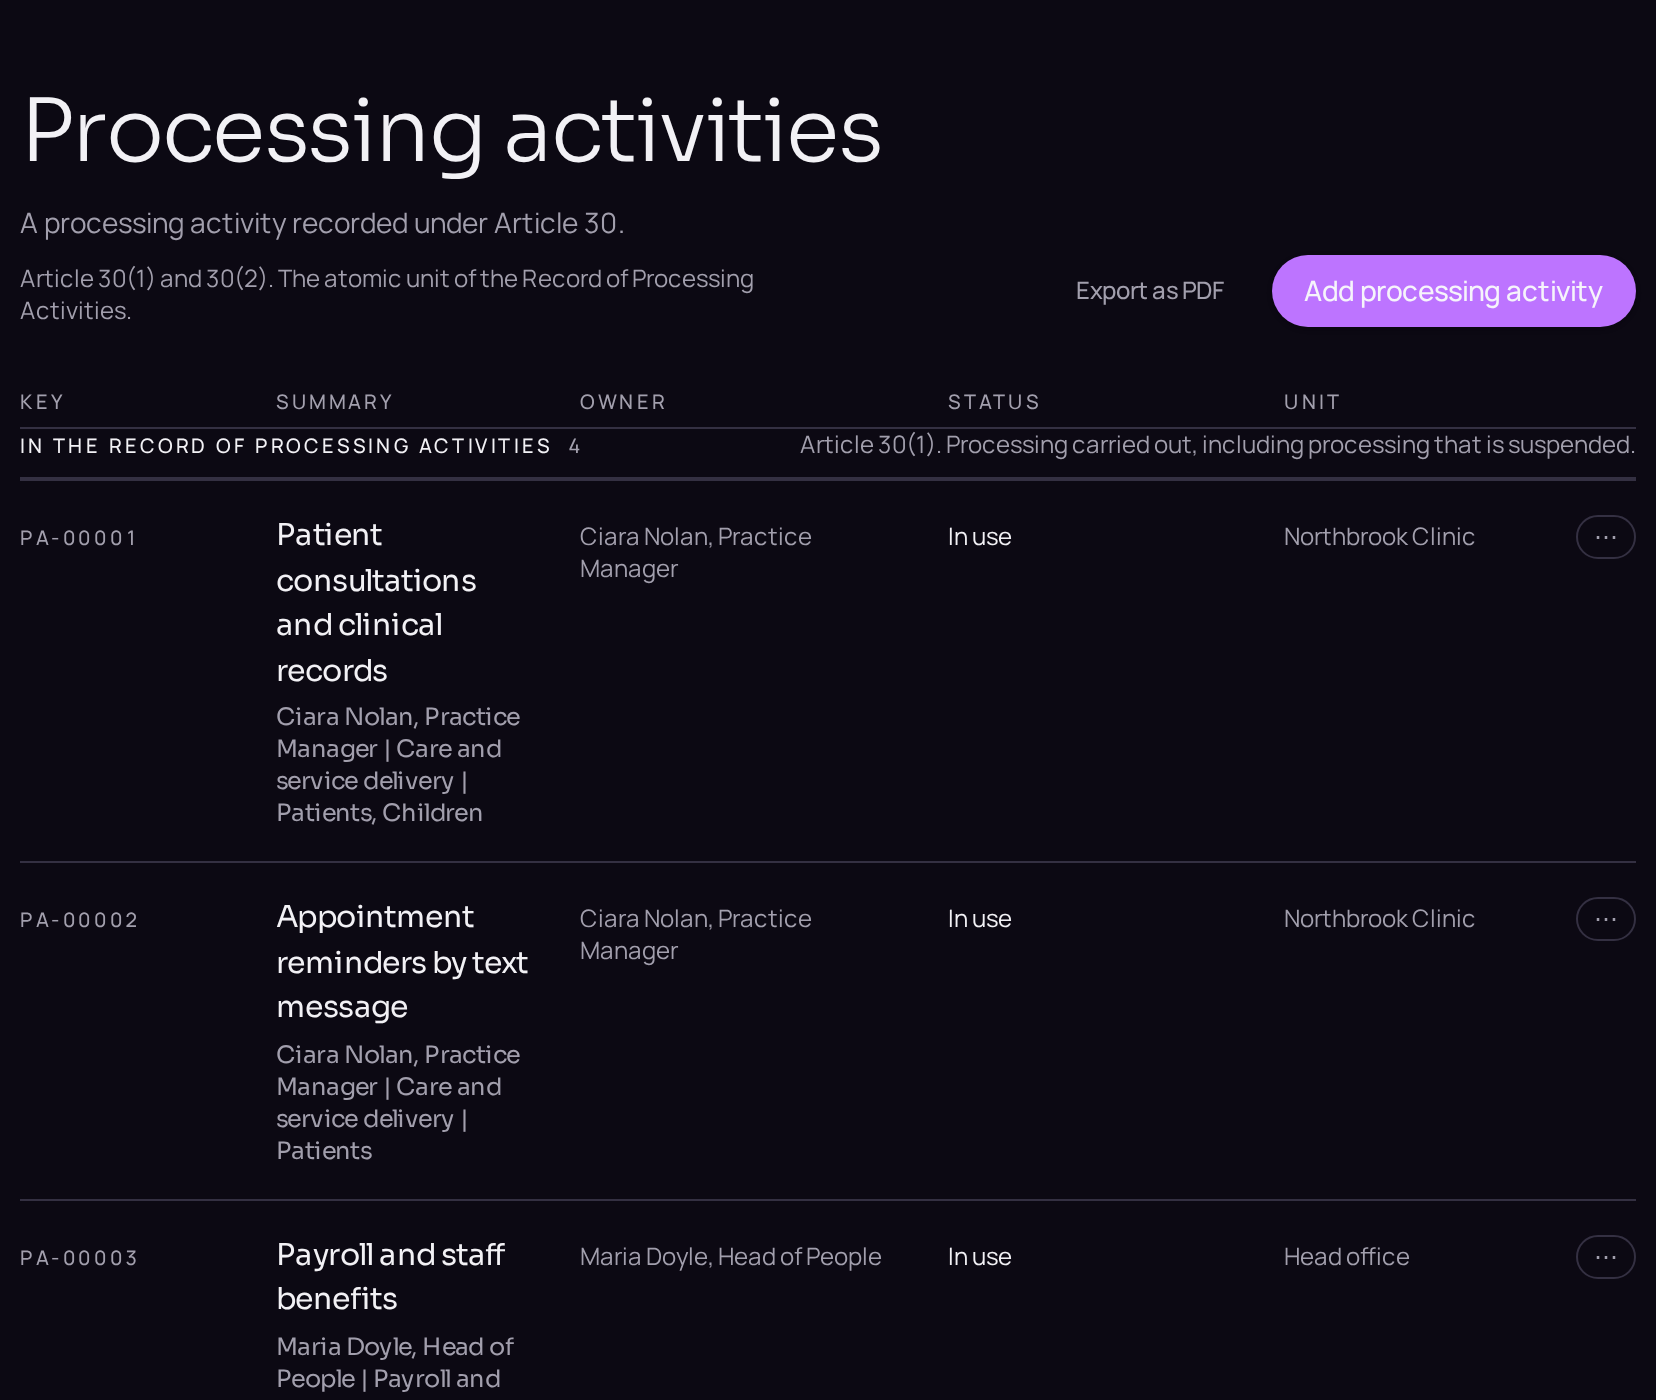Image resolution: width=1656 pixels, height=1400 pixels.
Task: Click owner Ciara Nolan in PA-00002 row
Action: (695, 935)
